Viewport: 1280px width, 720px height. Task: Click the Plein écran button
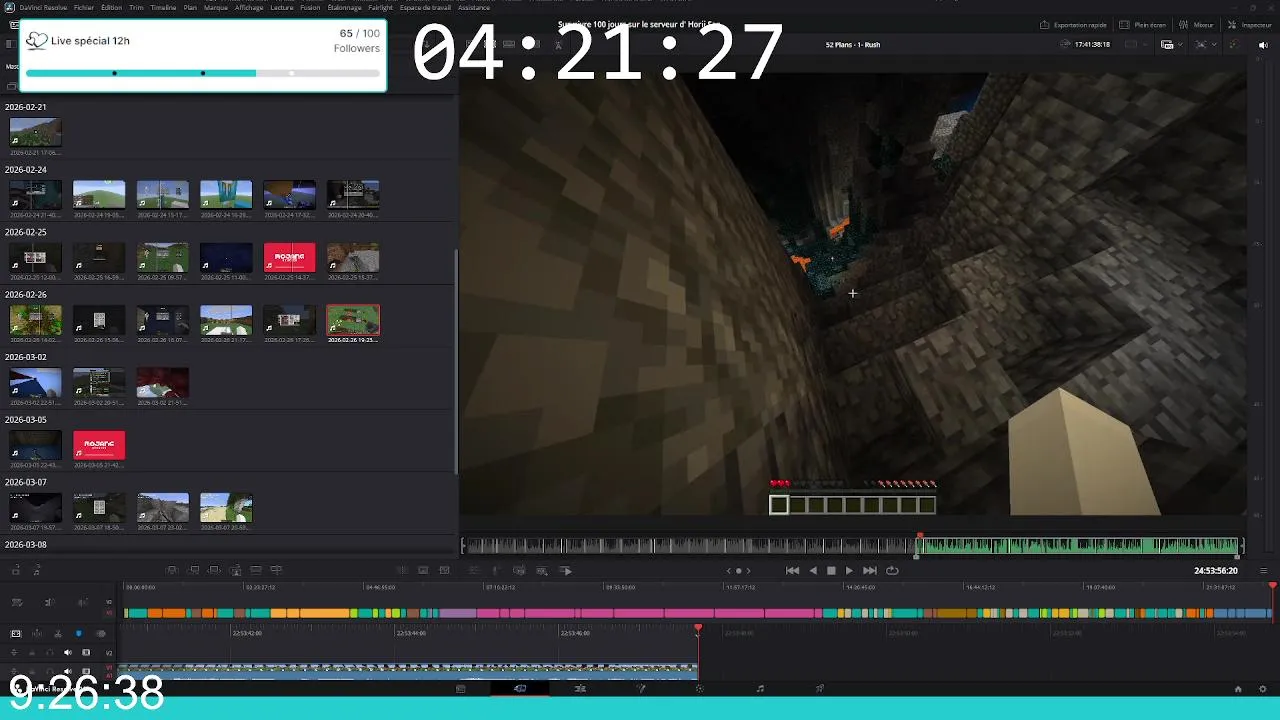click(1142, 25)
